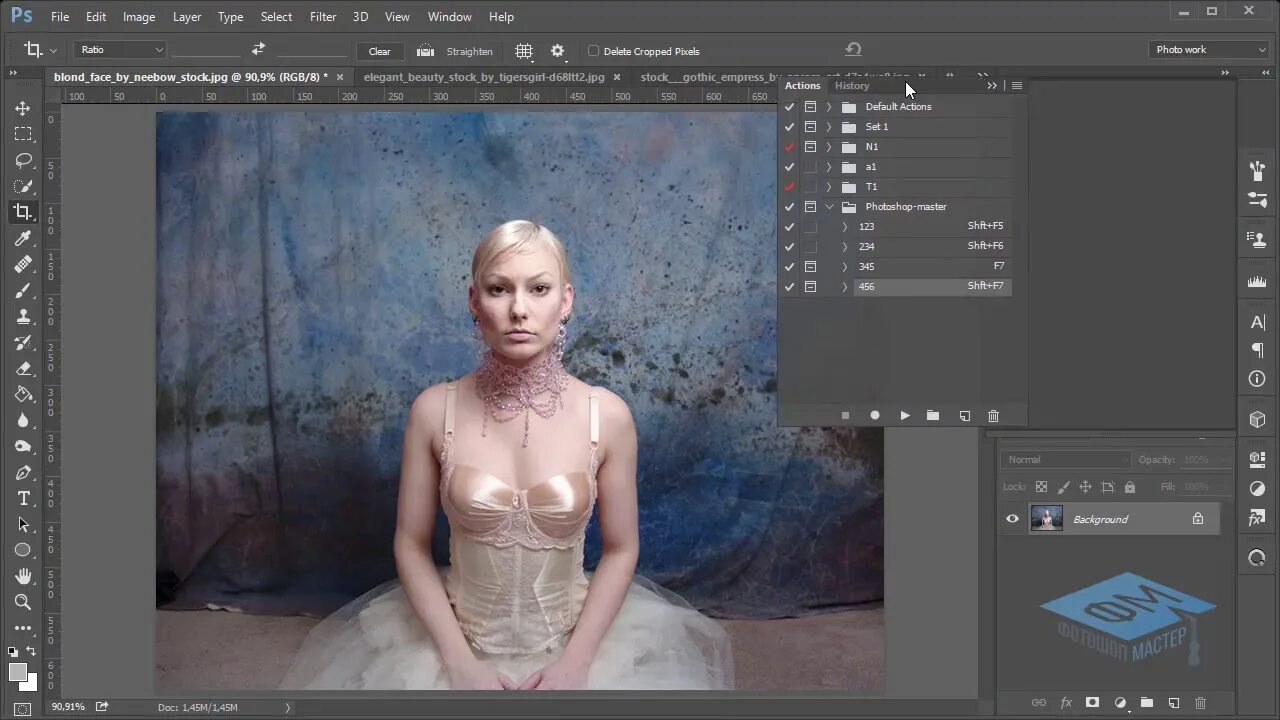Select the Crop tool in left toolbar

coord(22,212)
